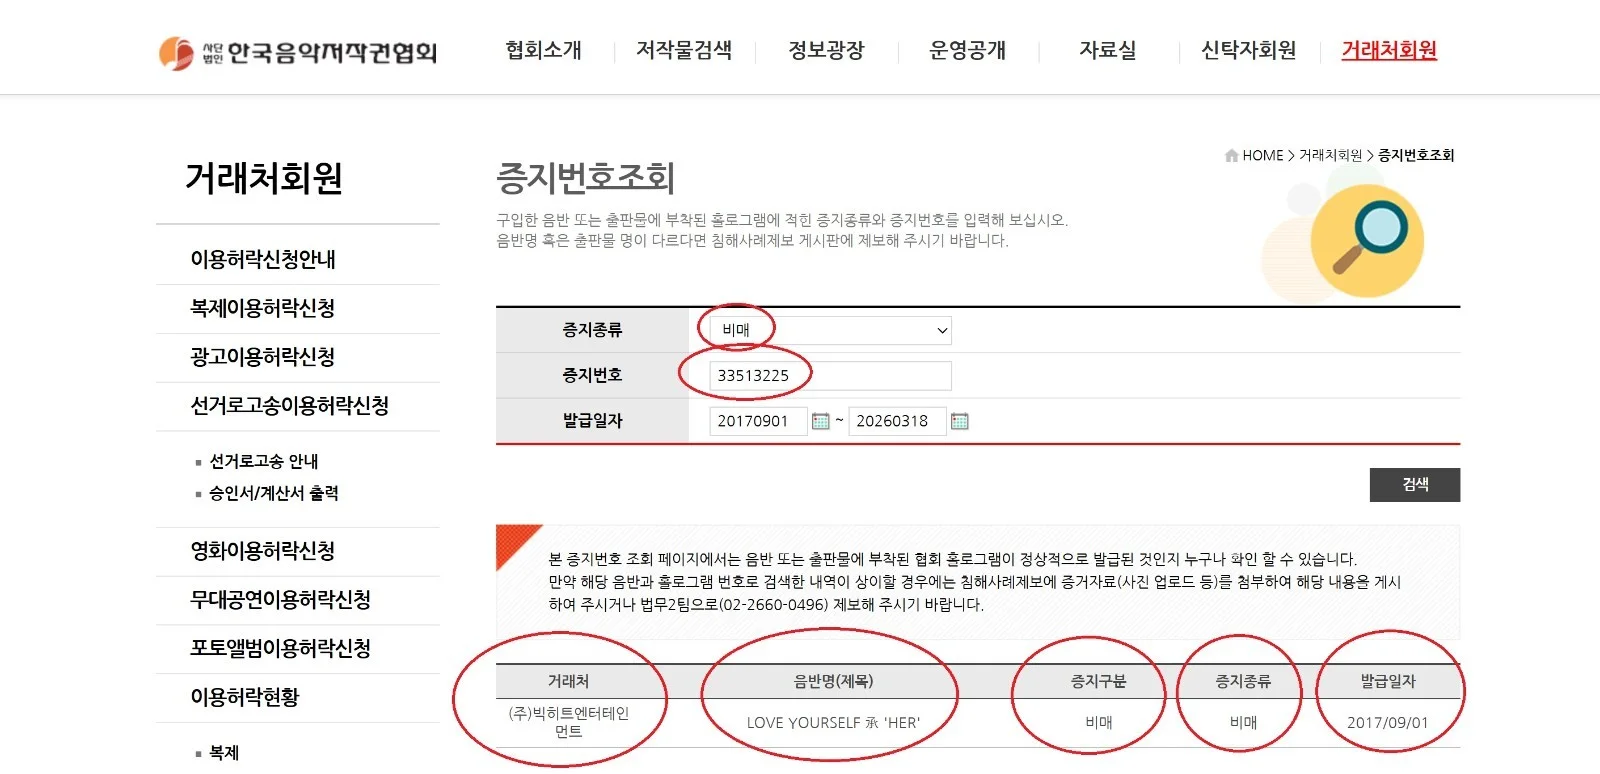The height and width of the screenshot is (774, 1600).
Task: Click the 증지번호조회 breadcrumb text
Action: pos(1416,156)
